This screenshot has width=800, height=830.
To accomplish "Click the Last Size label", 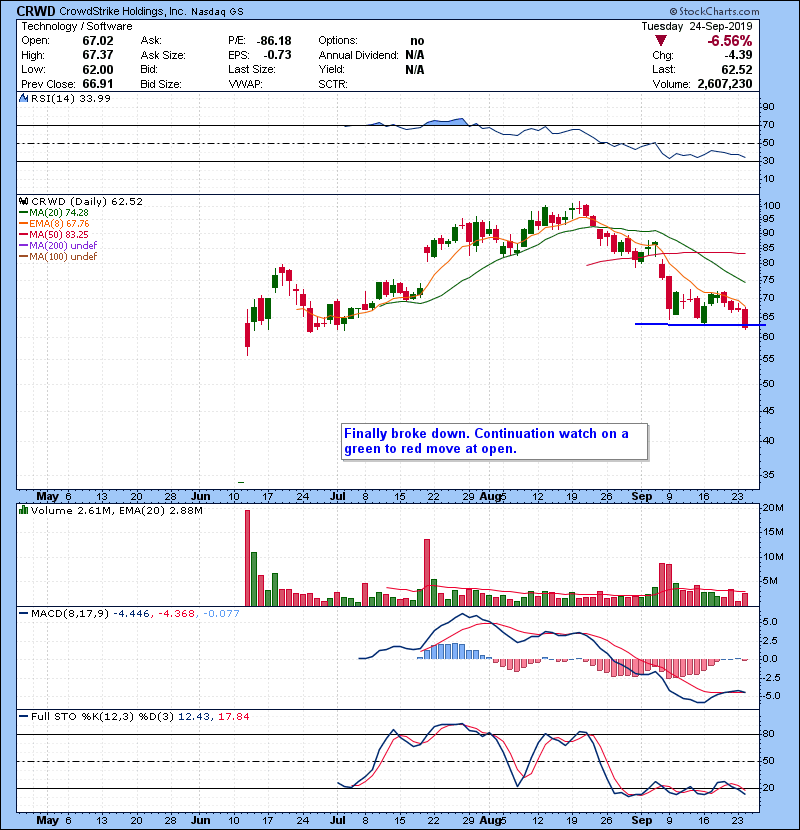I will (x=251, y=69).
